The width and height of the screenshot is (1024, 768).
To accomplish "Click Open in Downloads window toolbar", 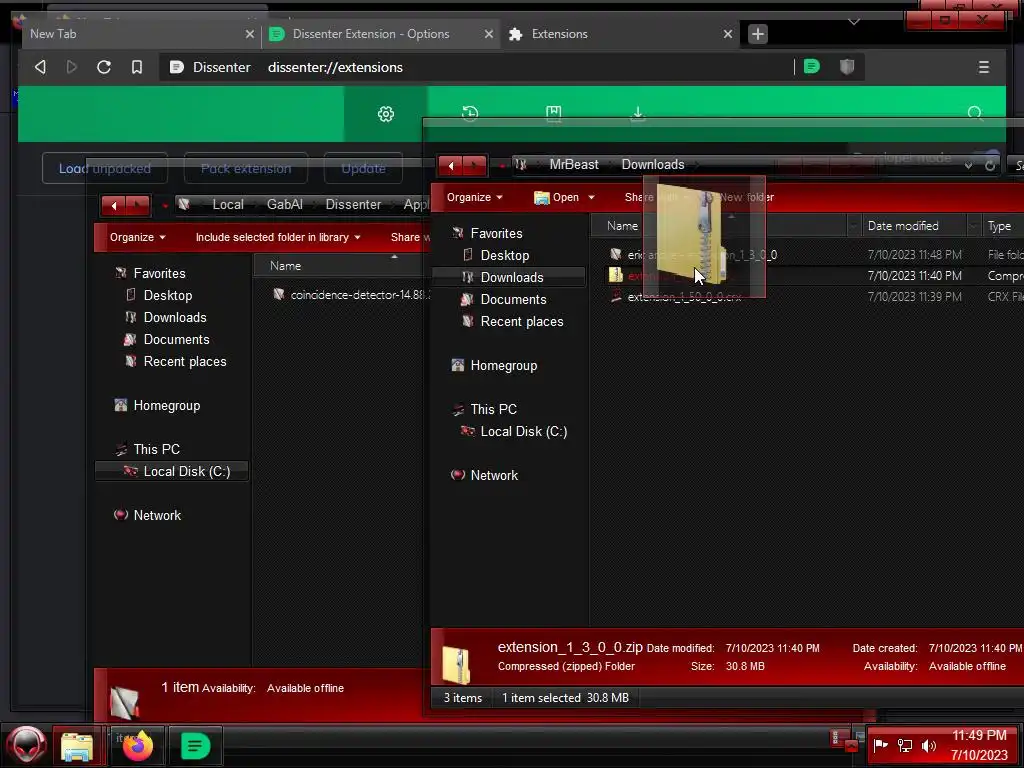I will (557, 197).
